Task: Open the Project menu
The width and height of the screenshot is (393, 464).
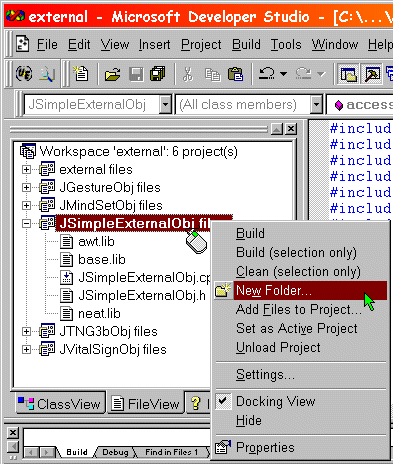Action: [201, 45]
